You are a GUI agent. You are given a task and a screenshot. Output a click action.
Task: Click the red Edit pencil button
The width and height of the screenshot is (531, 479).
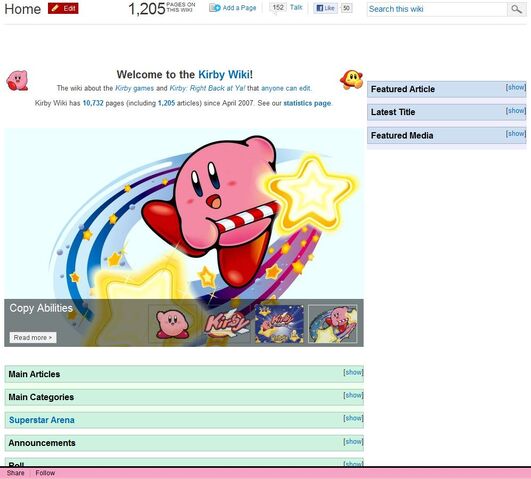pyautogui.click(x=63, y=8)
